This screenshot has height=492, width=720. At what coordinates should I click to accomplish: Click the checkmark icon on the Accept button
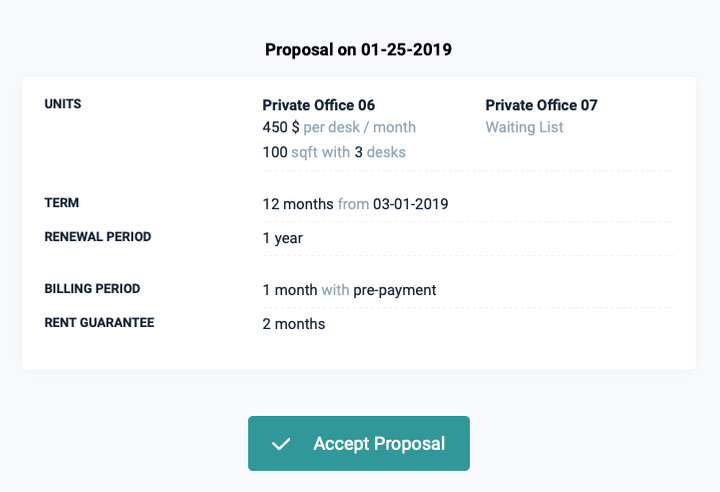point(281,444)
